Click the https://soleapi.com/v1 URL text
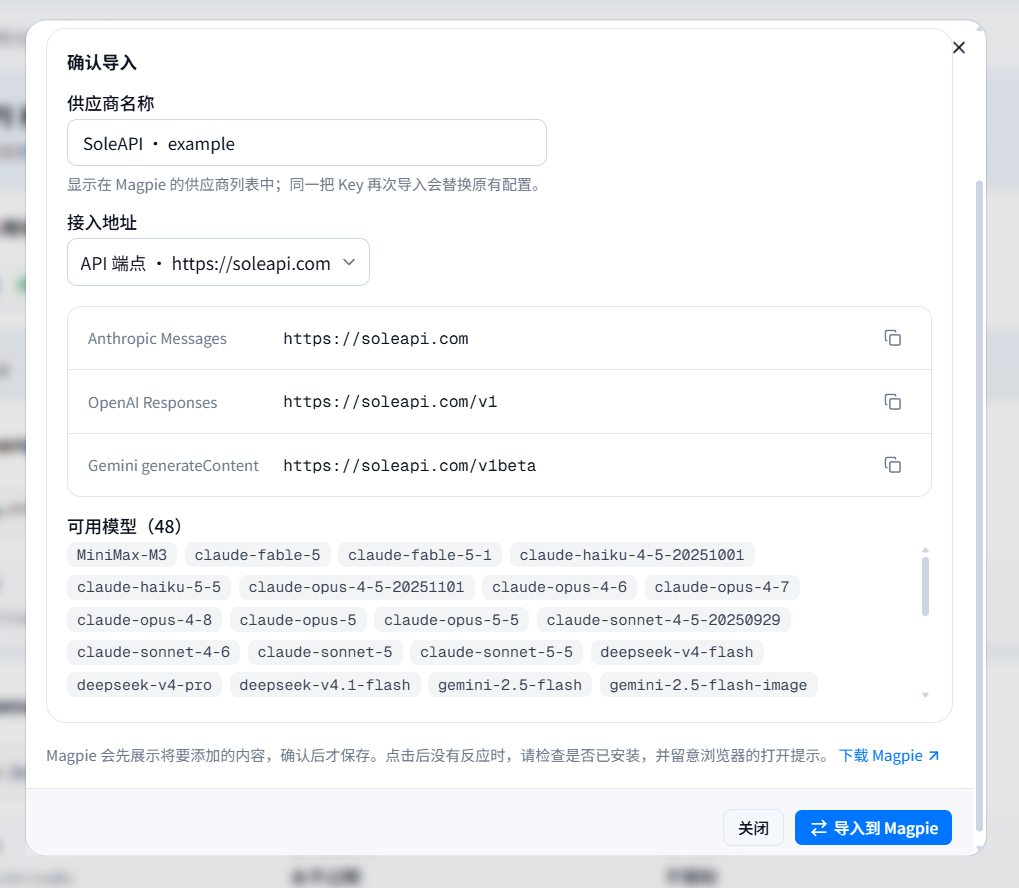Image resolution: width=1019 pixels, height=888 pixels. [390, 402]
